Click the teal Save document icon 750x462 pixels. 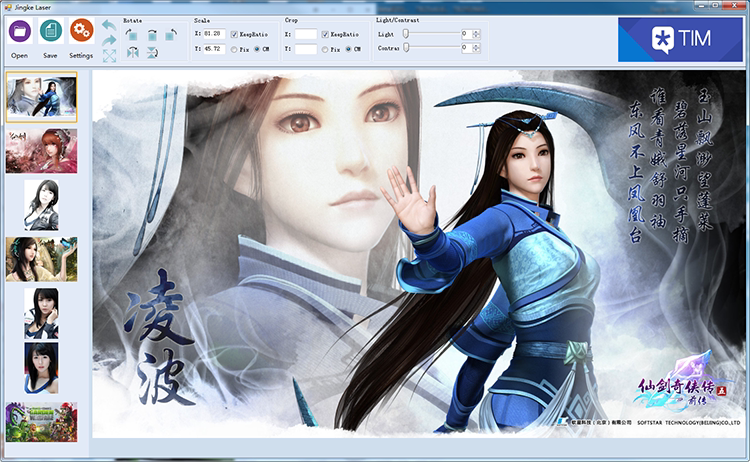pos(51,31)
